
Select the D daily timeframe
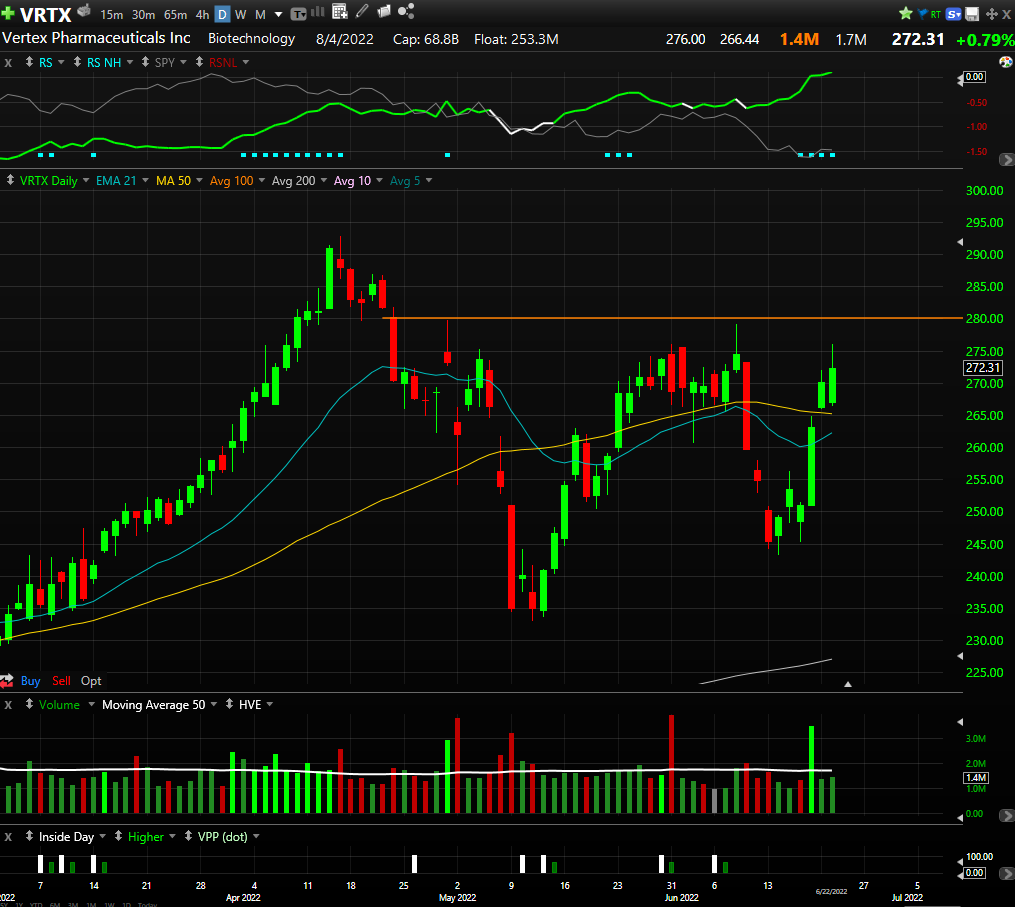(222, 14)
